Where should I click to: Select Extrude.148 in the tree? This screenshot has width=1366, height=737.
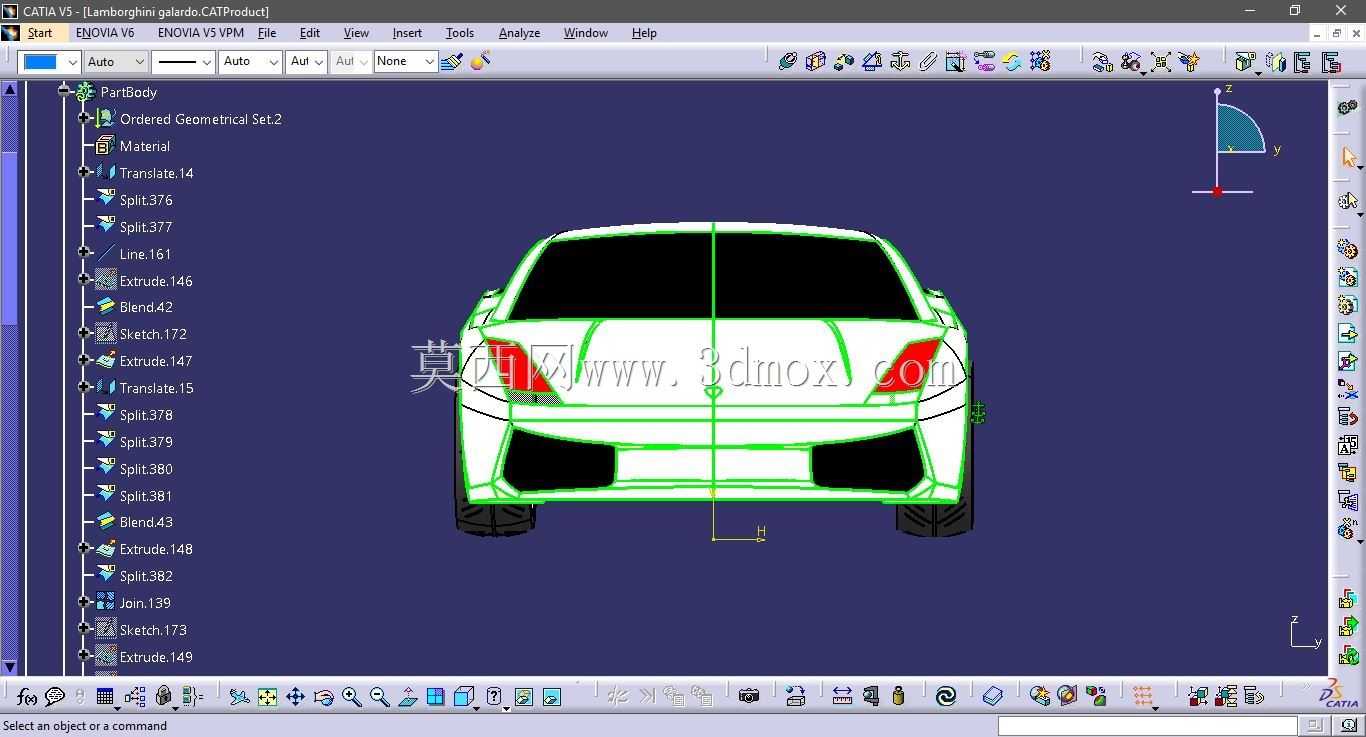click(x=156, y=549)
